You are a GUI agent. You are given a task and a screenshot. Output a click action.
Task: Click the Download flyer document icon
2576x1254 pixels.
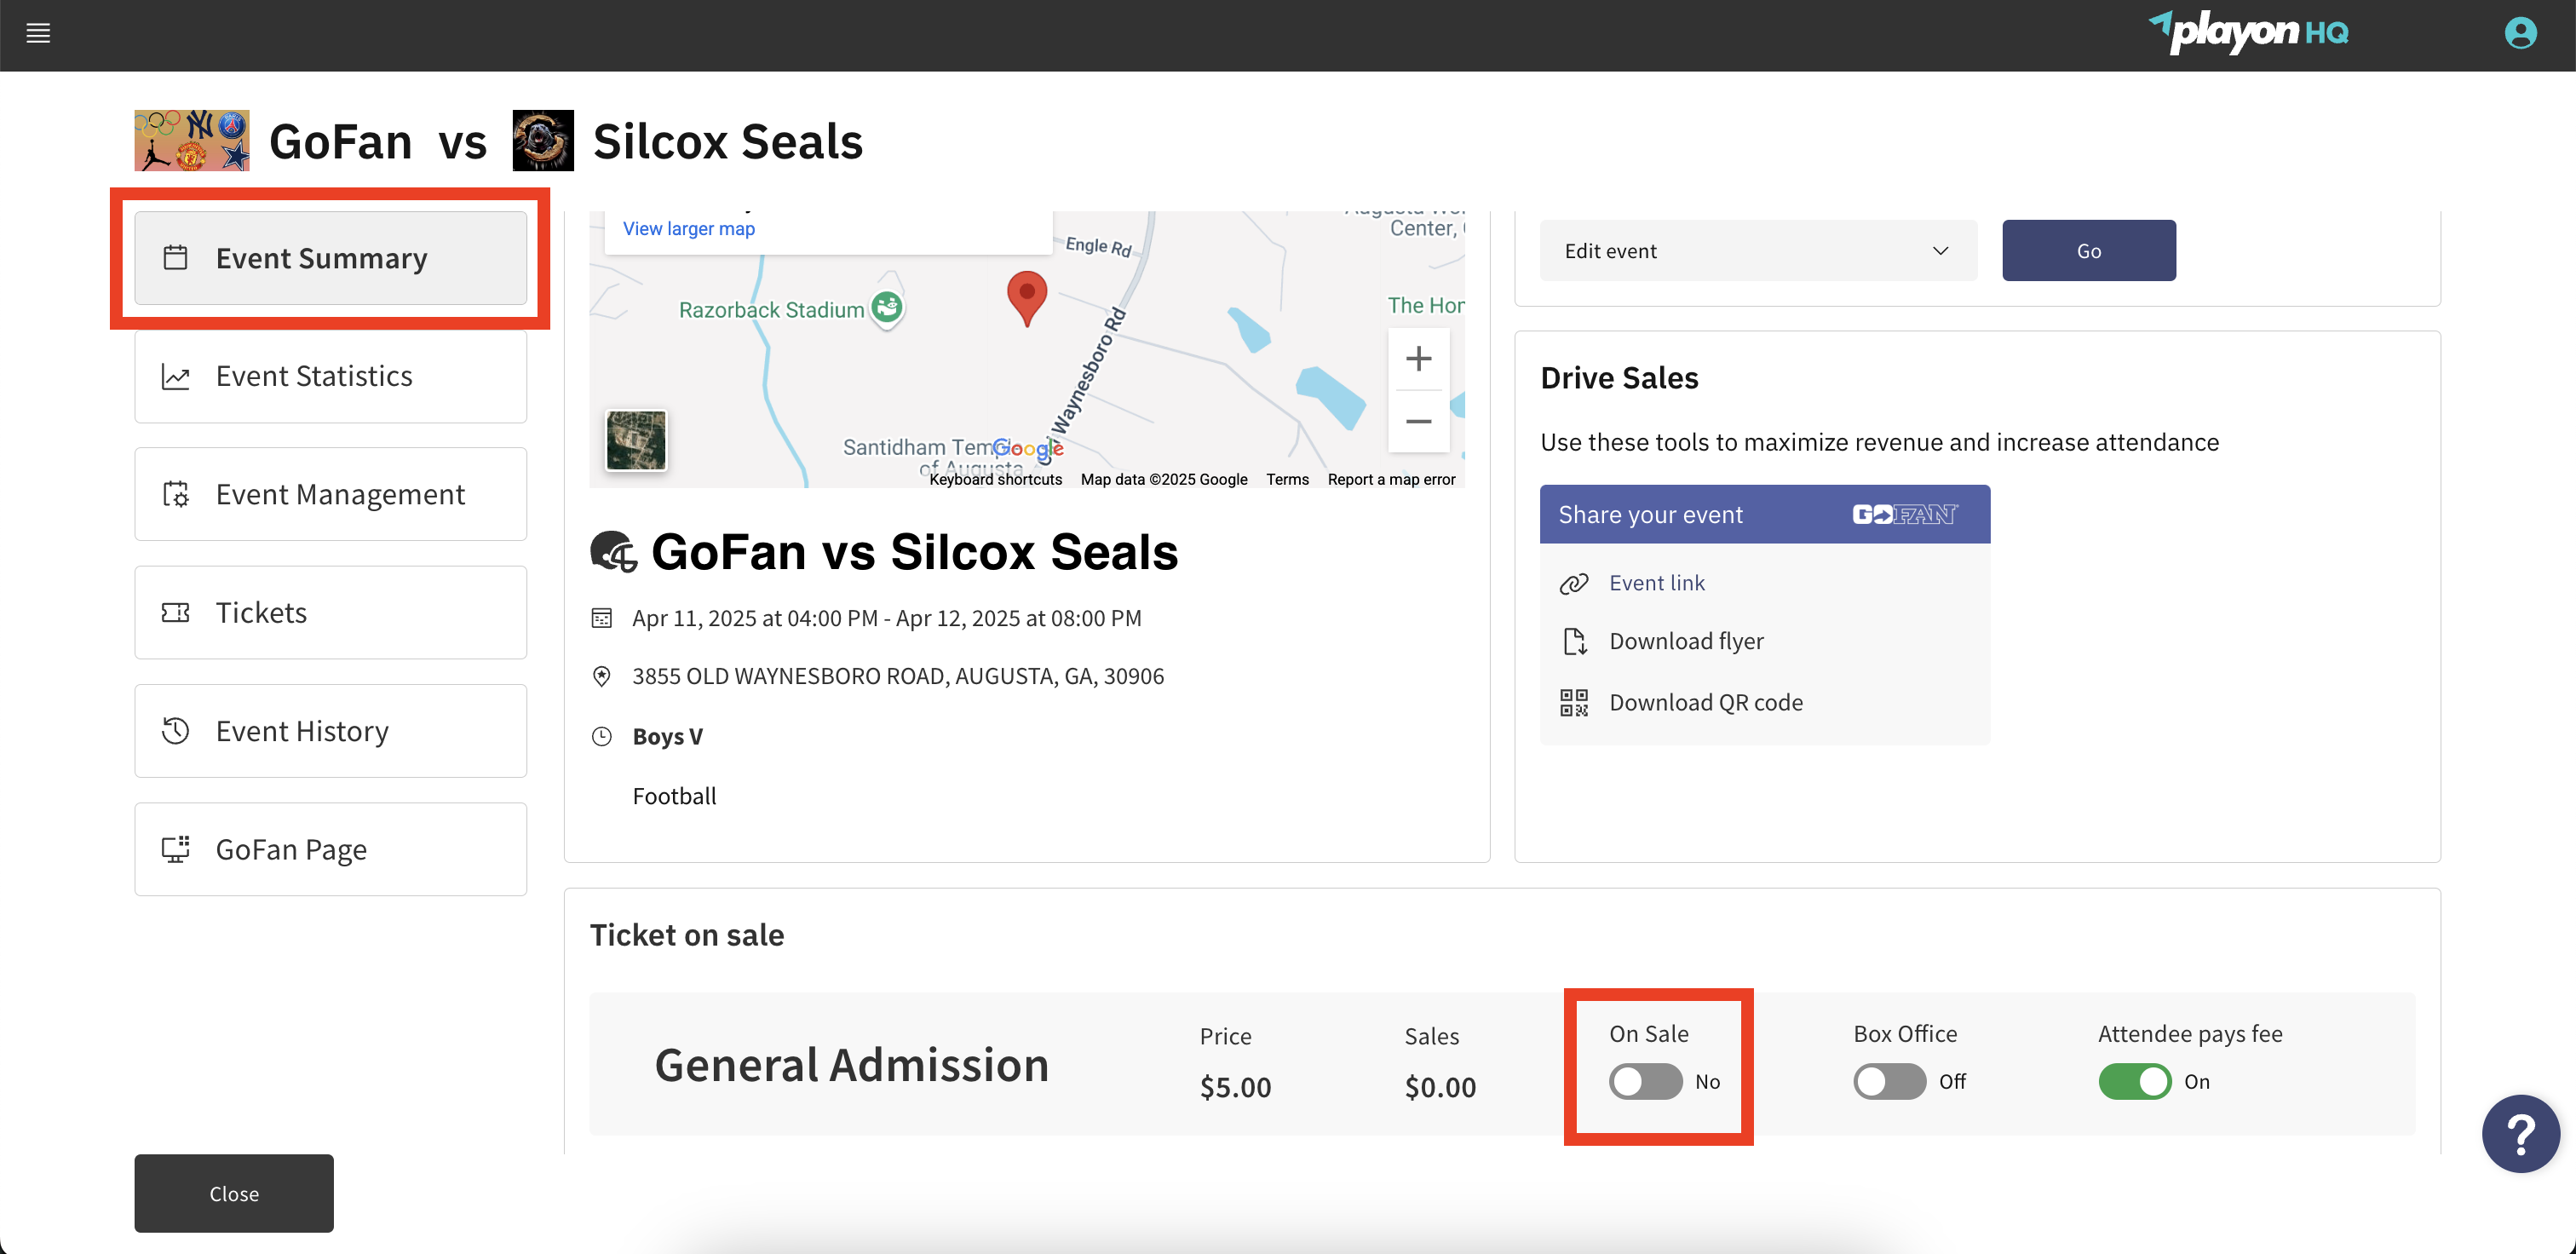[x=1573, y=642]
